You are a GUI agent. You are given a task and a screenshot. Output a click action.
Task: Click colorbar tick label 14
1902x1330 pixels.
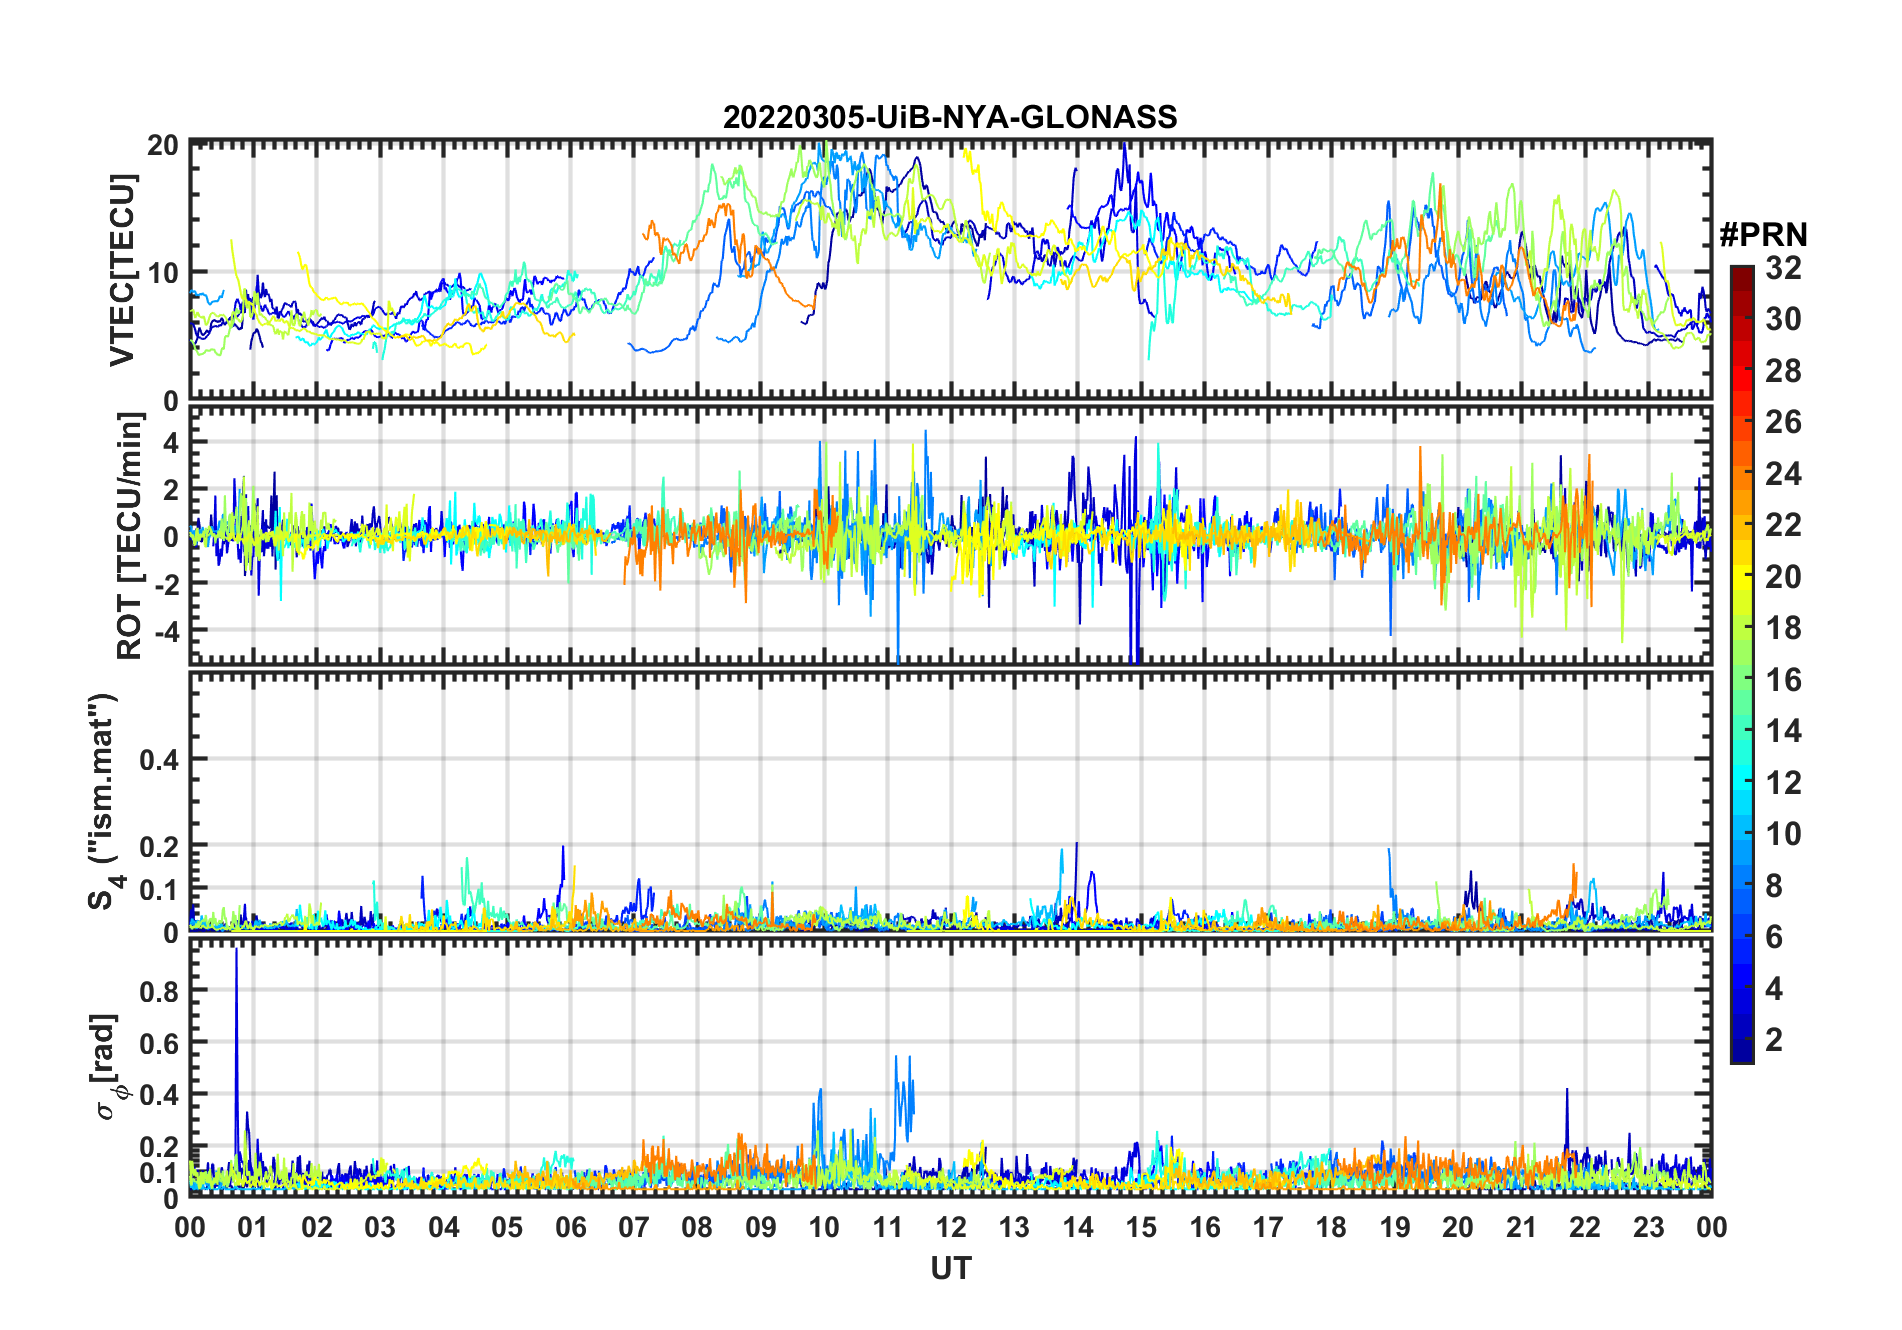click(x=1783, y=731)
